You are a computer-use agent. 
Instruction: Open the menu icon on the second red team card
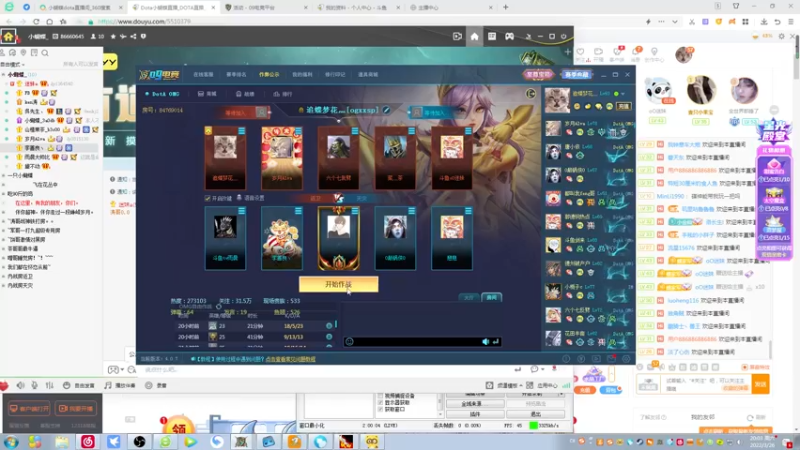[x=298, y=131]
